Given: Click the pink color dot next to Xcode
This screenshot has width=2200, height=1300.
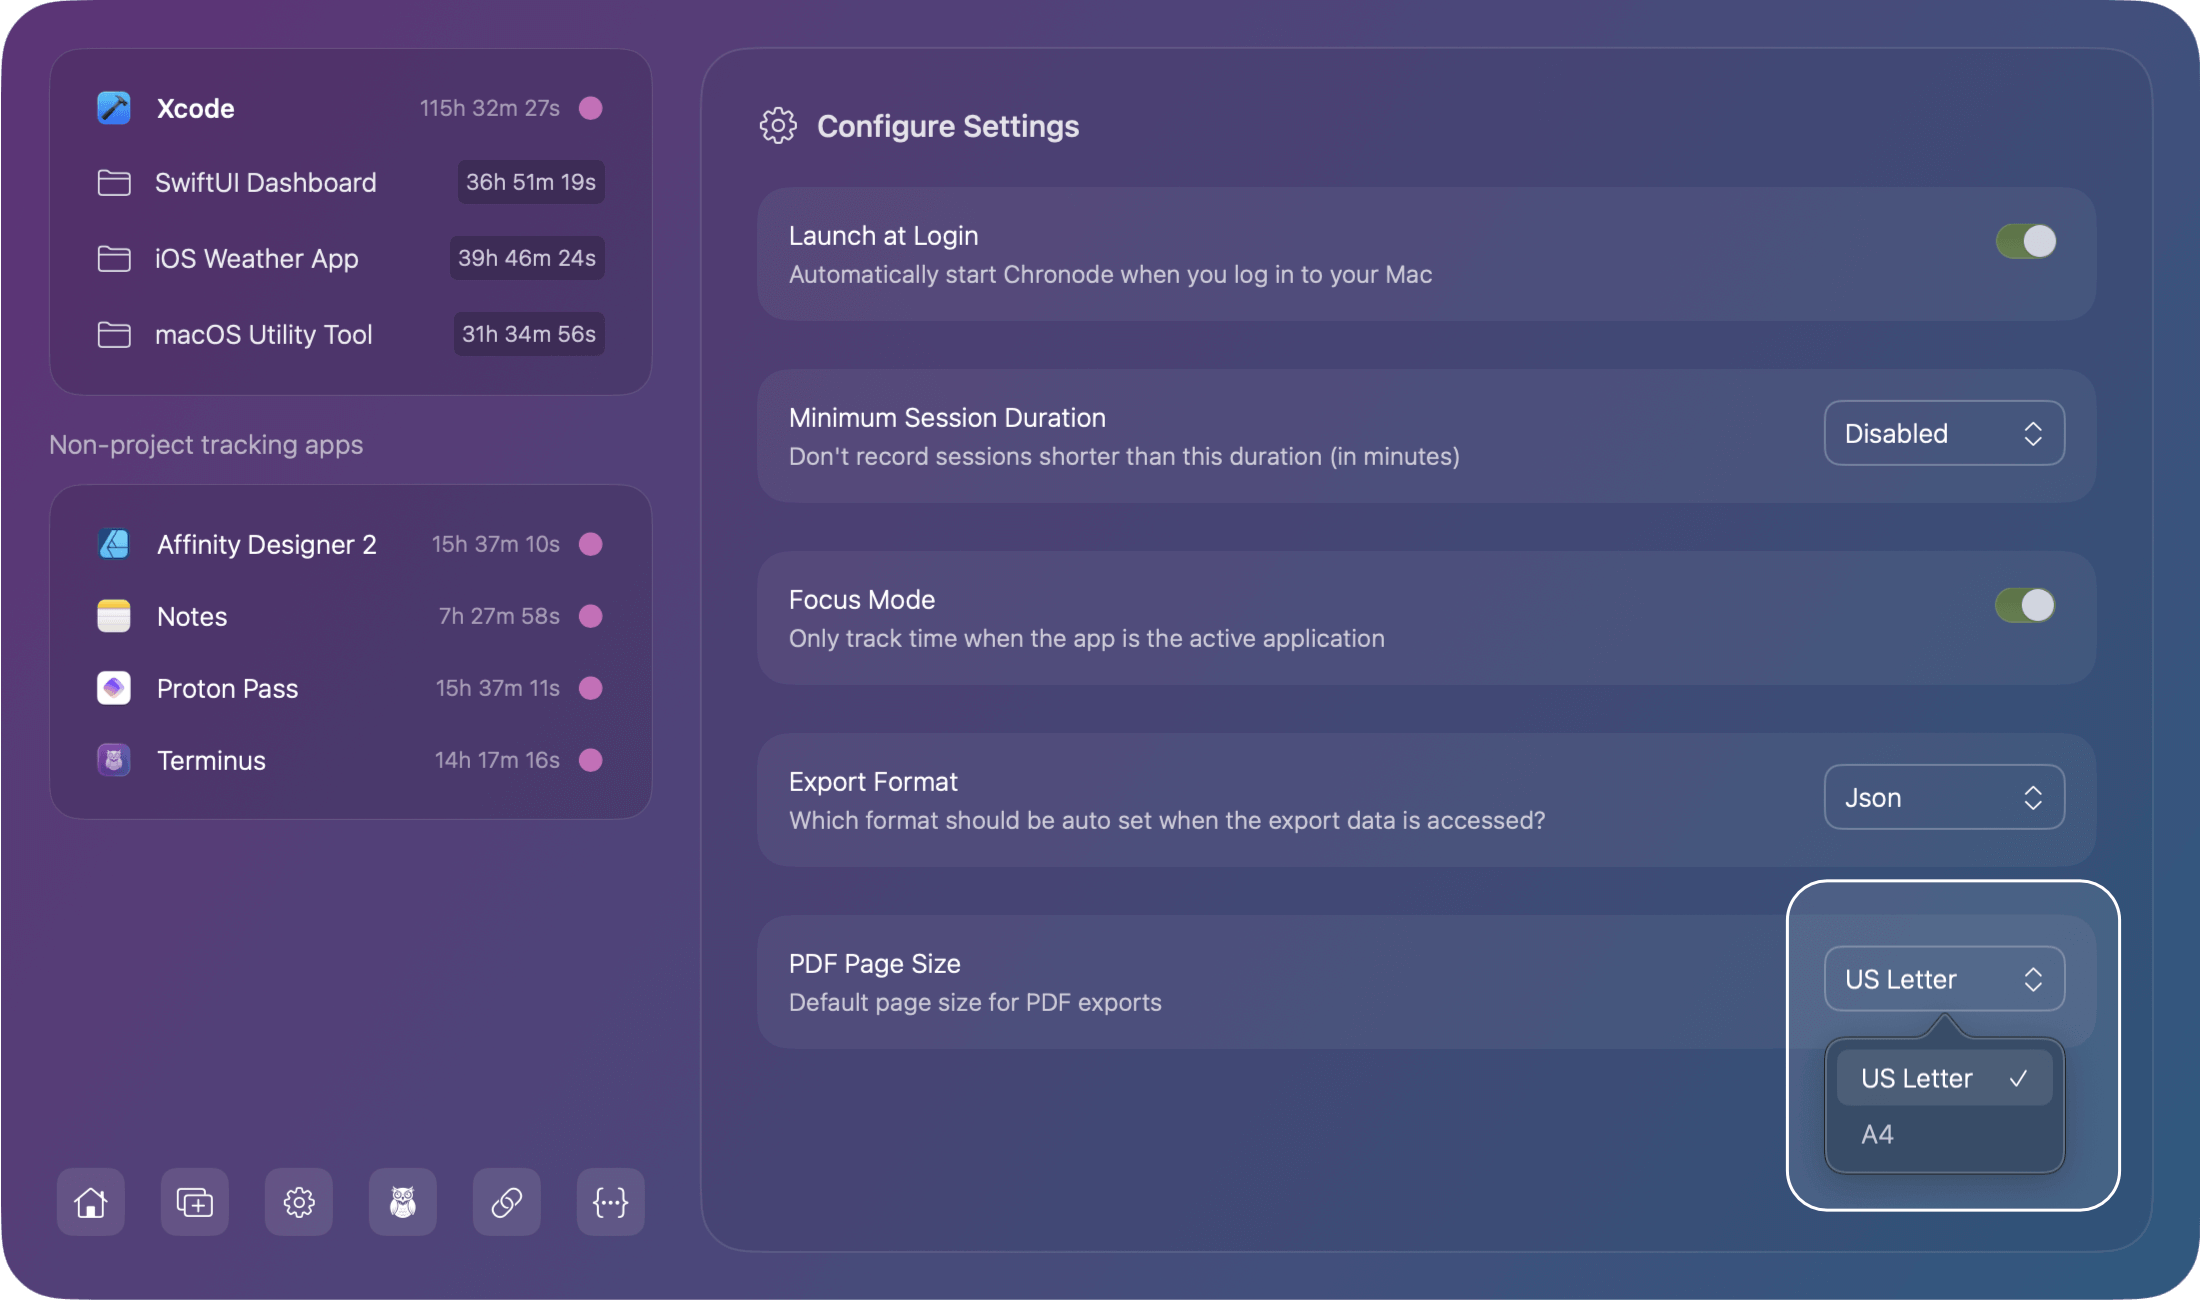Looking at the screenshot, I should (591, 108).
